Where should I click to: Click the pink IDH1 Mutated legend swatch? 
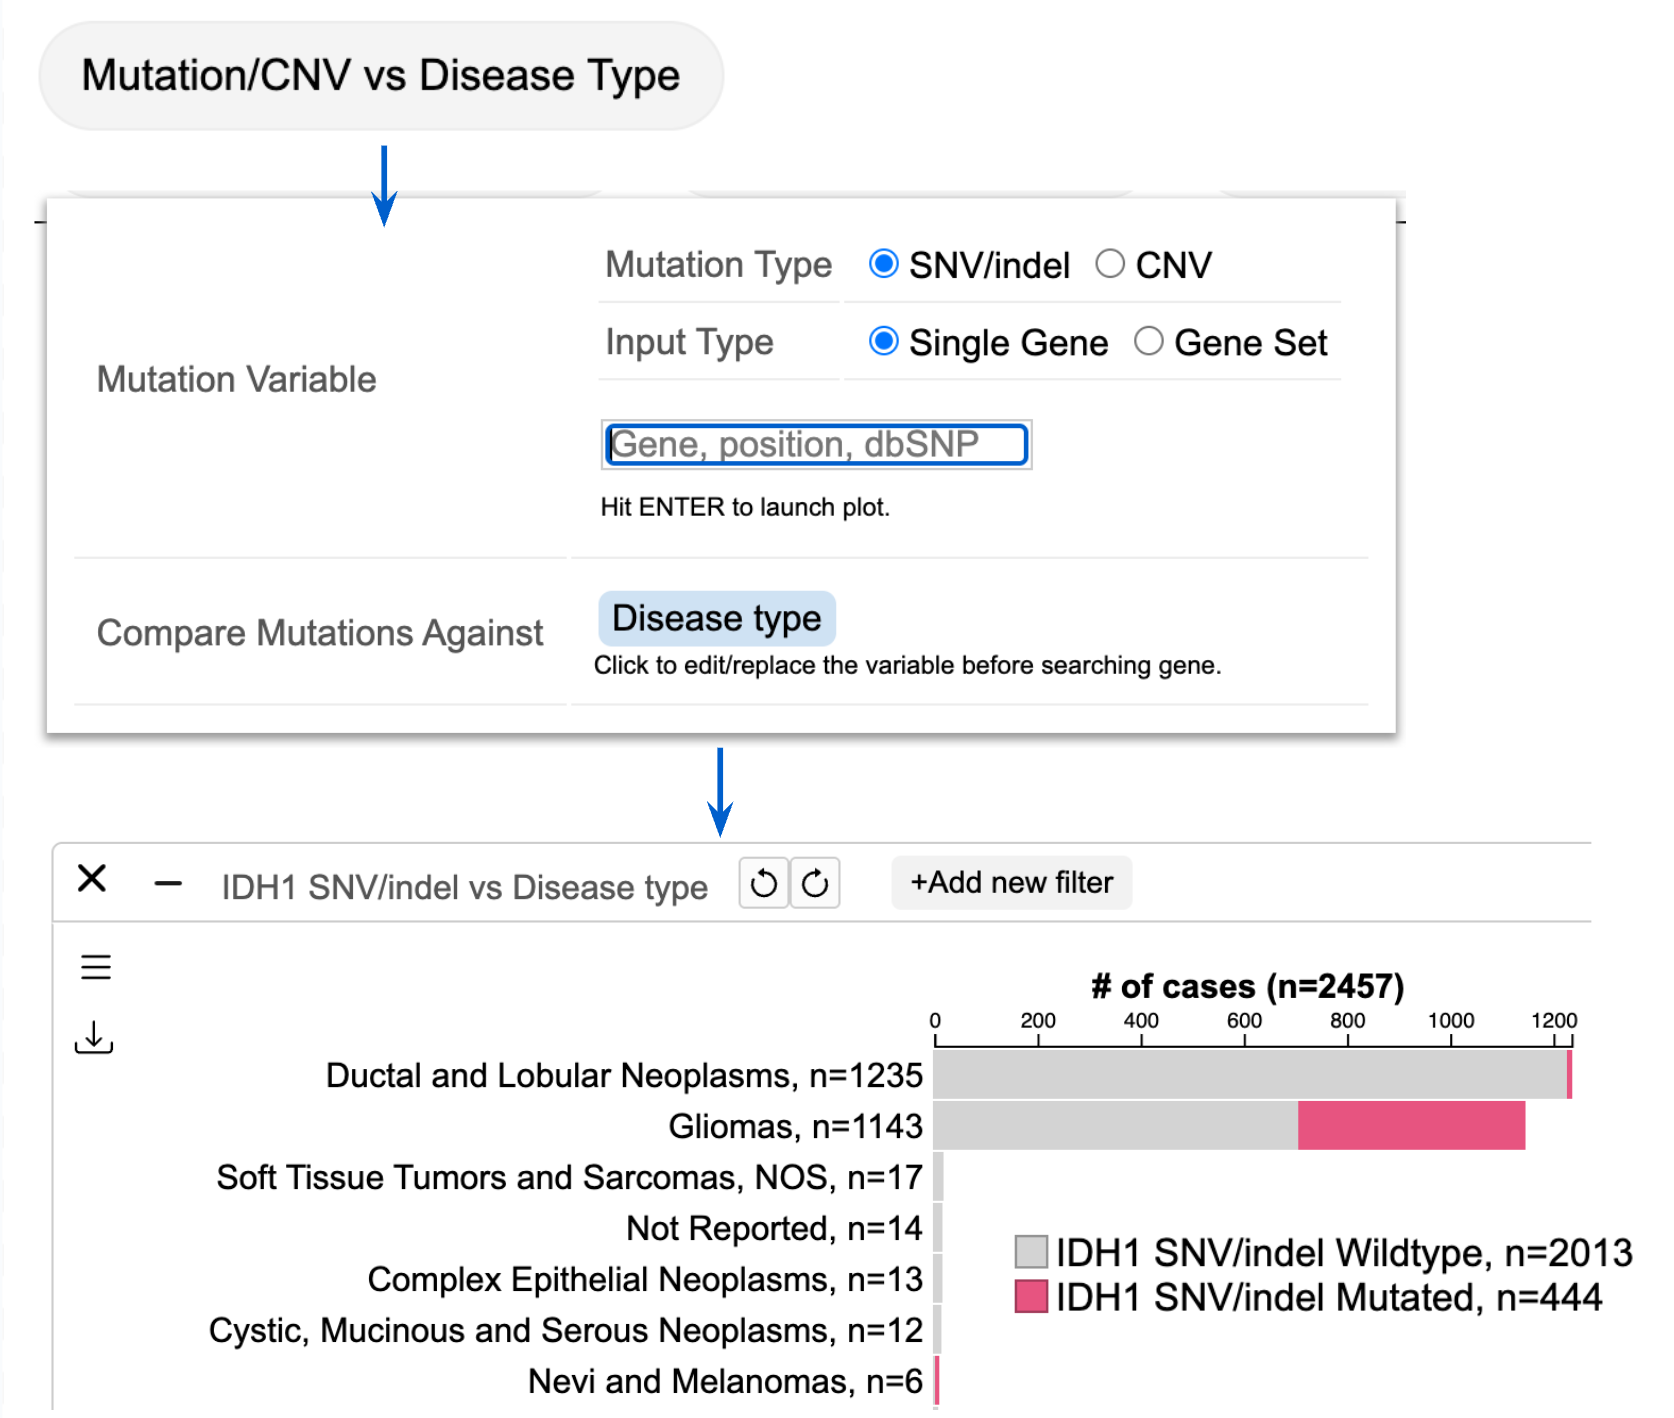click(1031, 1296)
